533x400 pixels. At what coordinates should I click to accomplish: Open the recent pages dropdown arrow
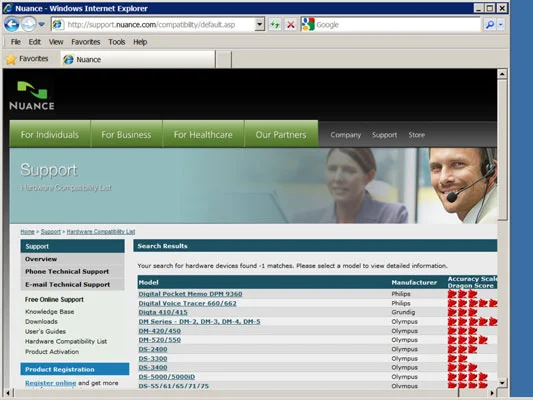point(41,24)
